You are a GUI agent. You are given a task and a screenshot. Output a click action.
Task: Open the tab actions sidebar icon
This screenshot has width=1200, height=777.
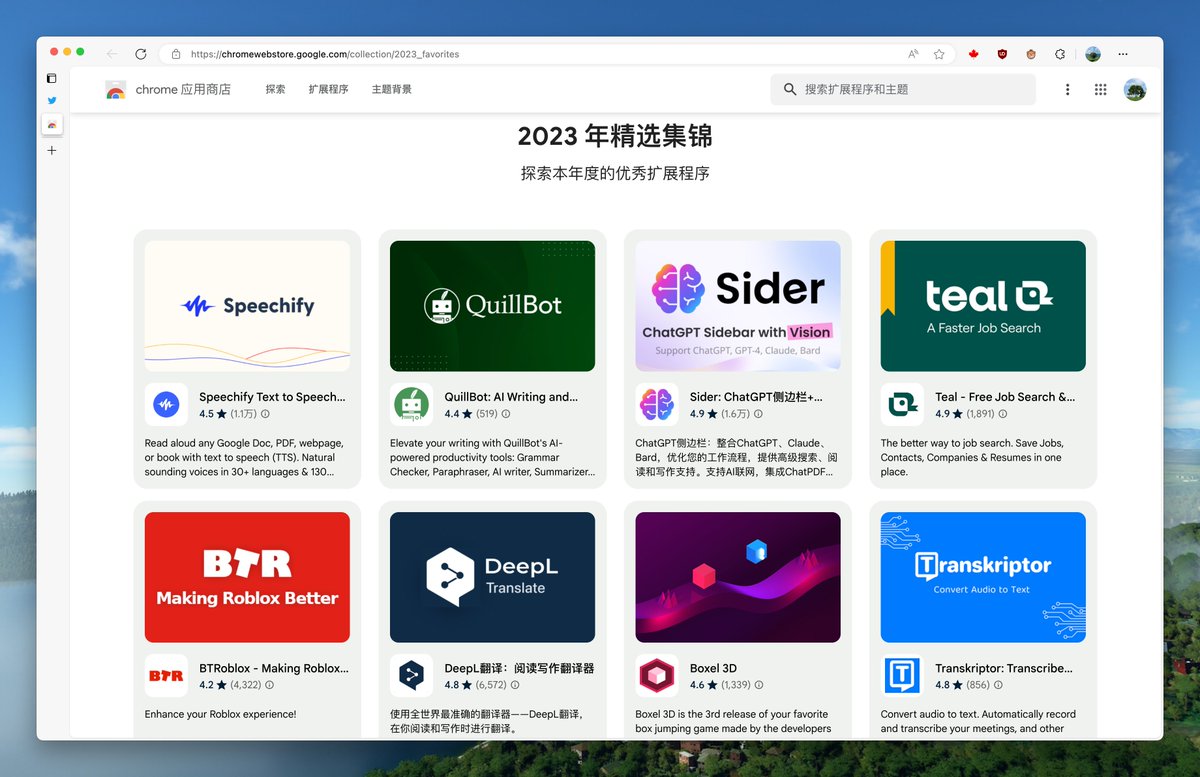tap(52, 78)
